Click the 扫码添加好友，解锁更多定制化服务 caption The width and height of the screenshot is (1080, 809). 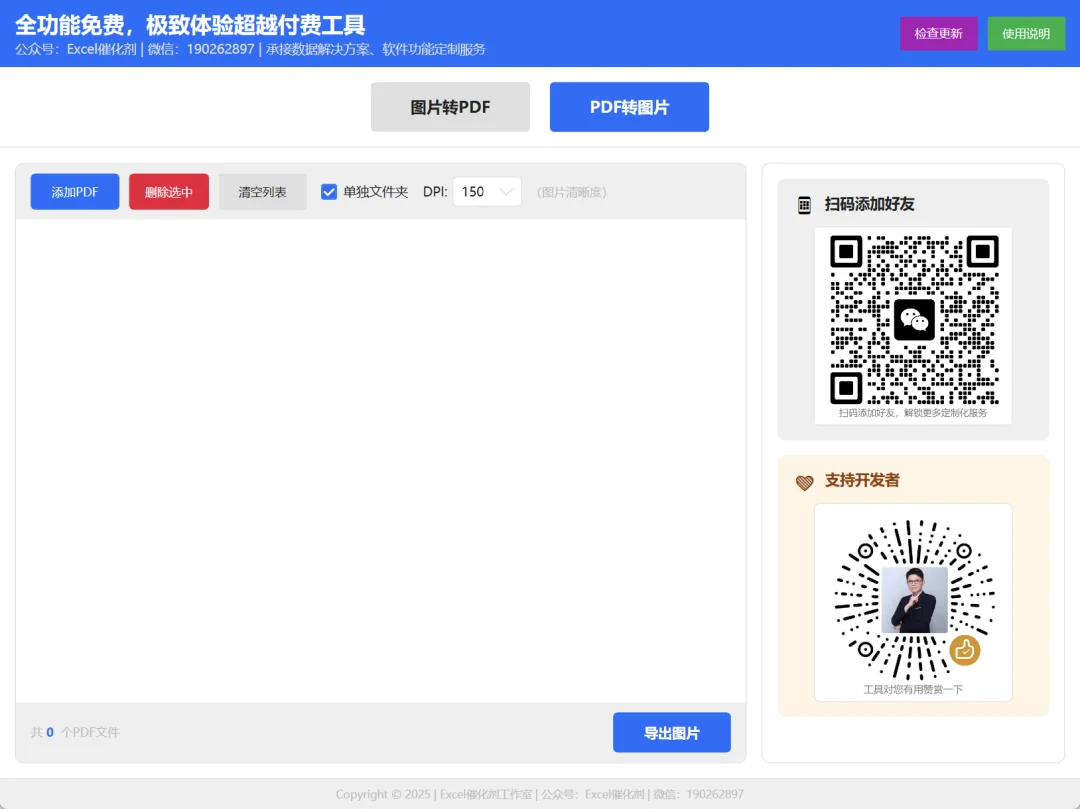point(913,413)
